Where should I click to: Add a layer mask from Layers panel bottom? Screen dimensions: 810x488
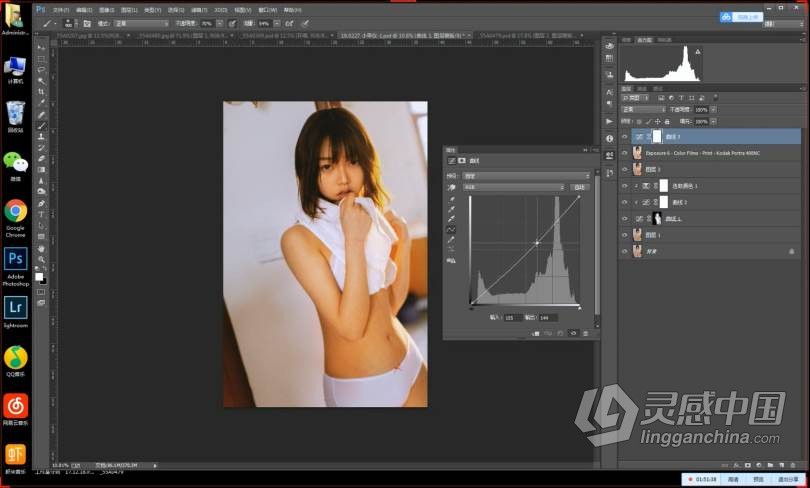[x=748, y=465]
